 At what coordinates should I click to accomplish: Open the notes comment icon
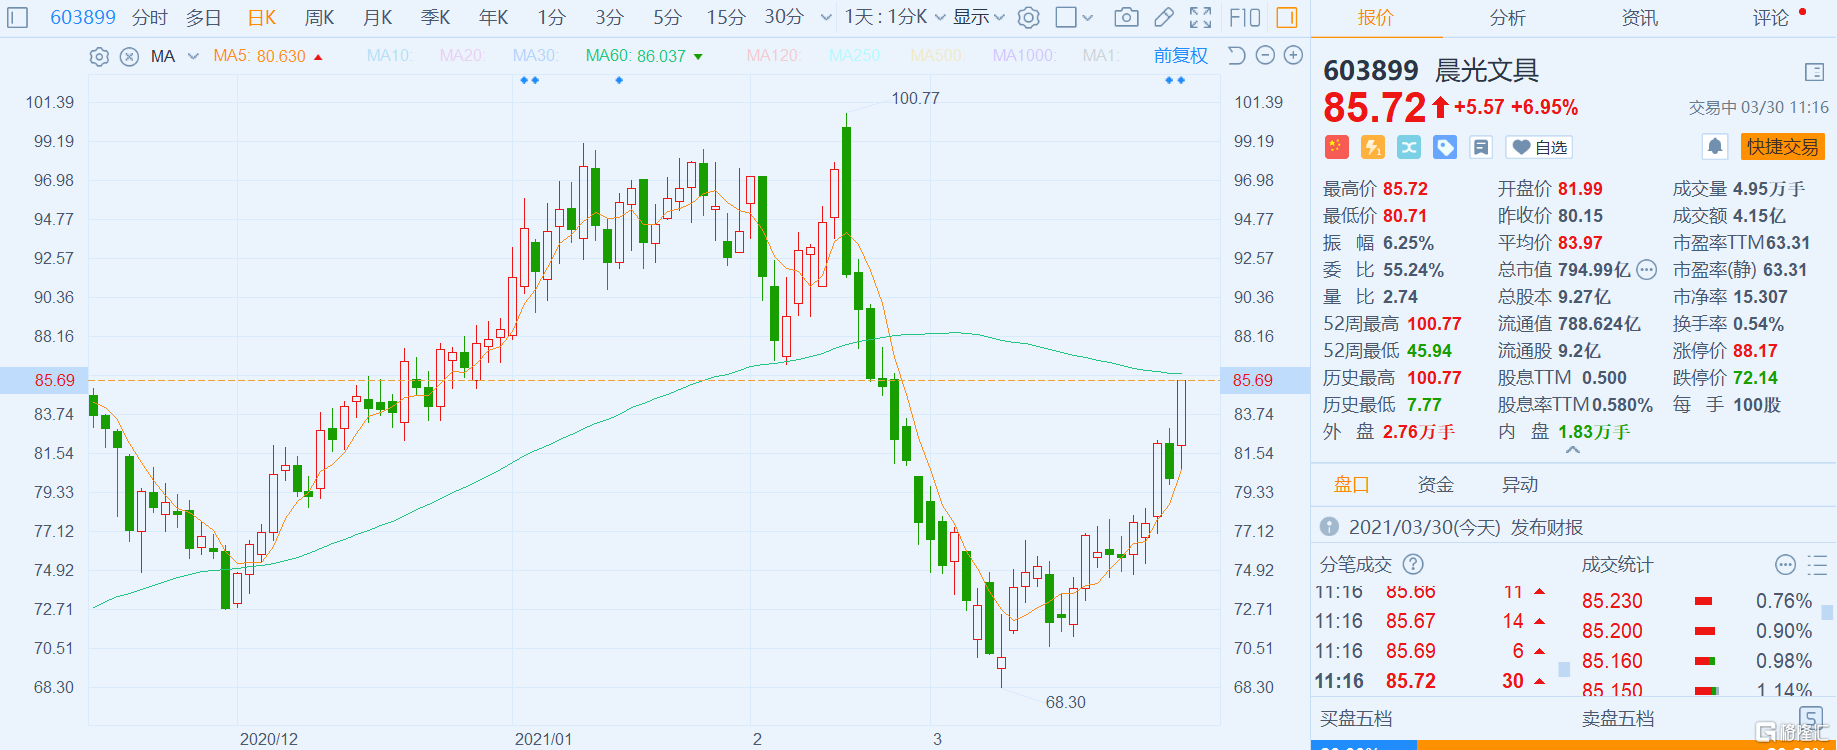point(1481,148)
